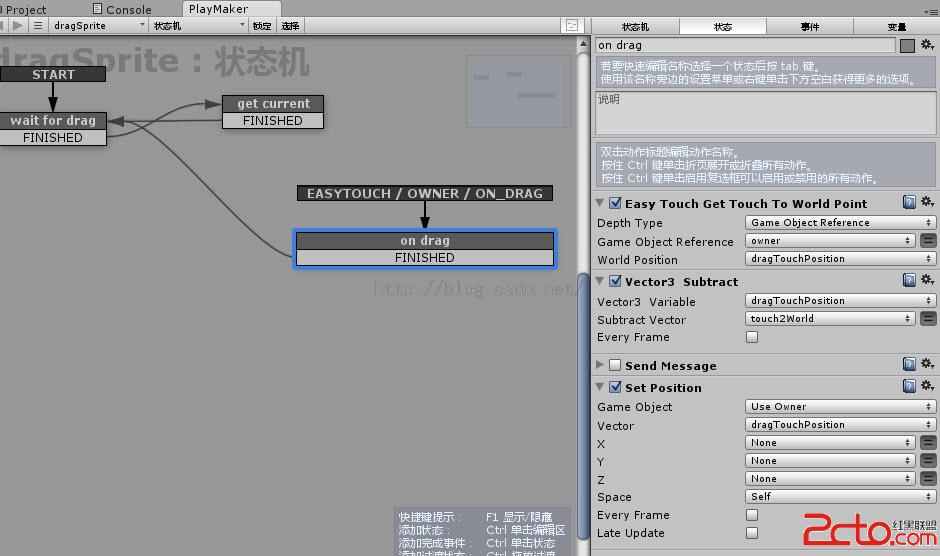Open settings gear next to state name
The width and height of the screenshot is (940, 556).
point(927,45)
